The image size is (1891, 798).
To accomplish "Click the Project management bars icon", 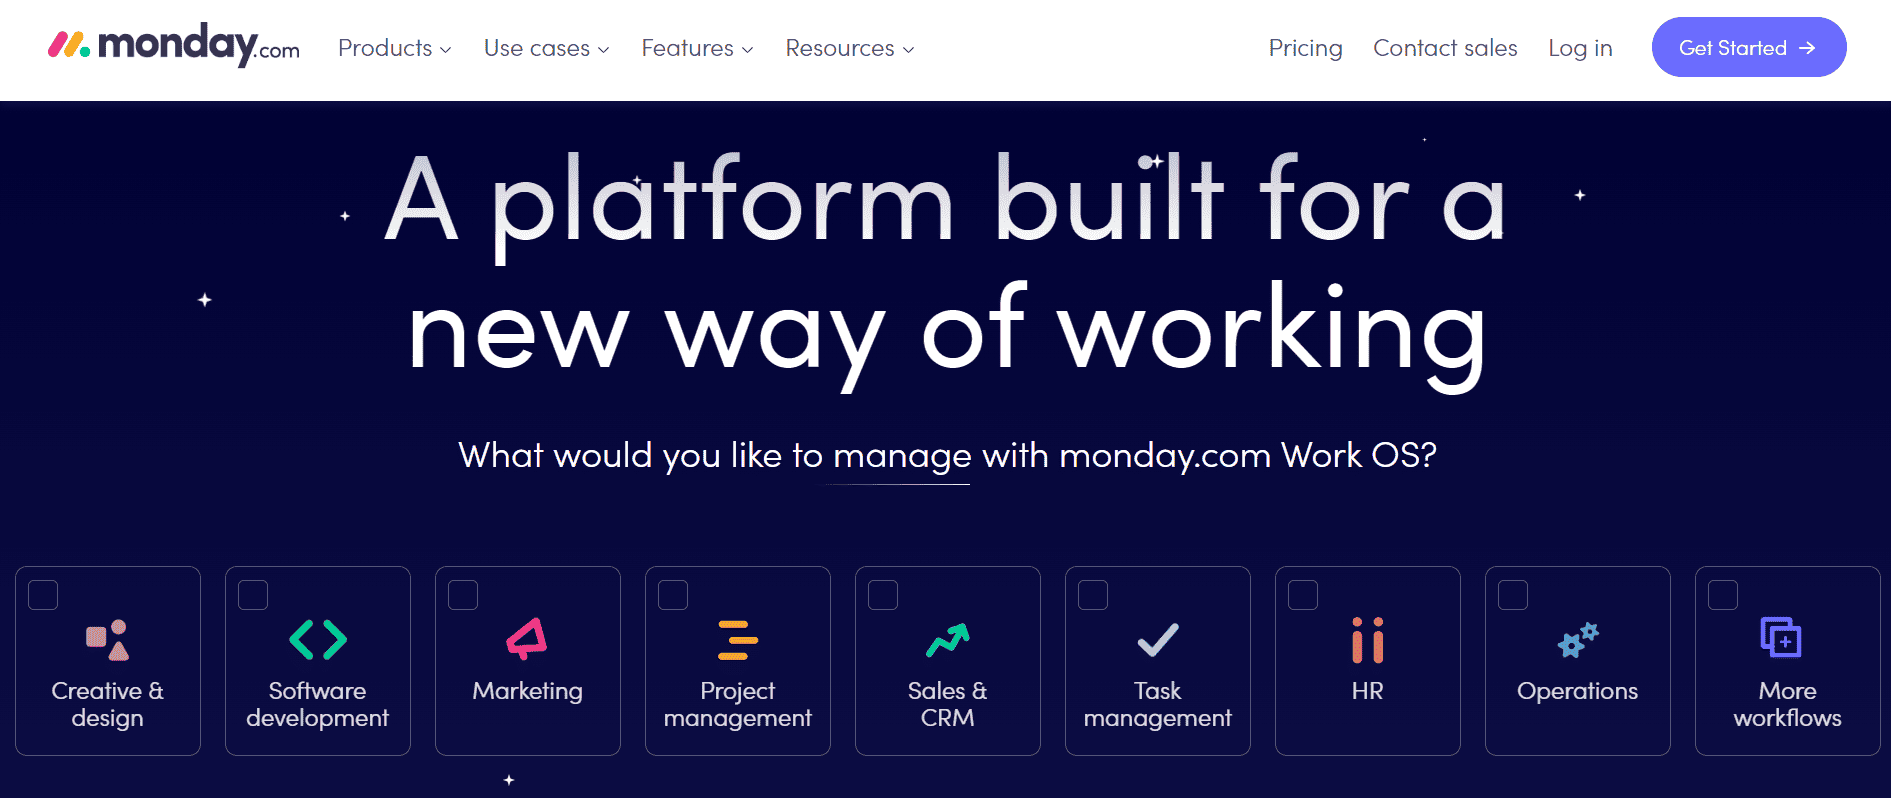I will (738, 640).
